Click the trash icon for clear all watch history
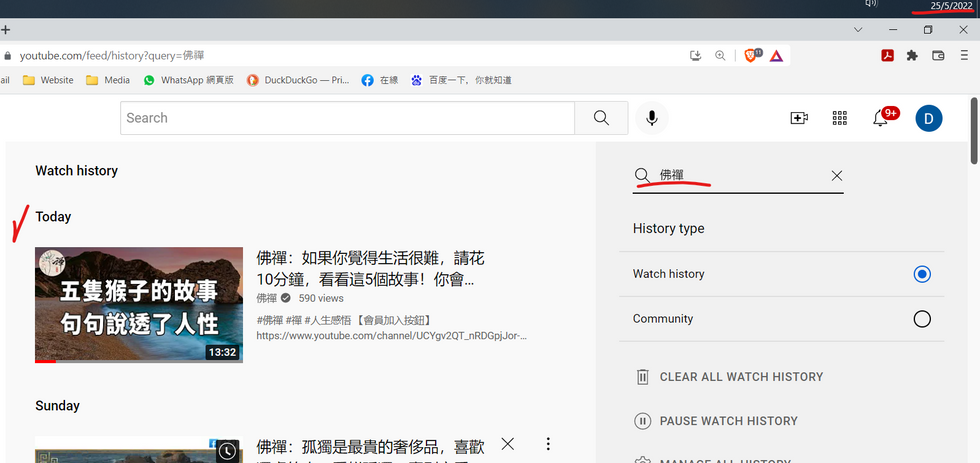Viewport: 980px width, 463px height. pyautogui.click(x=642, y=377)
